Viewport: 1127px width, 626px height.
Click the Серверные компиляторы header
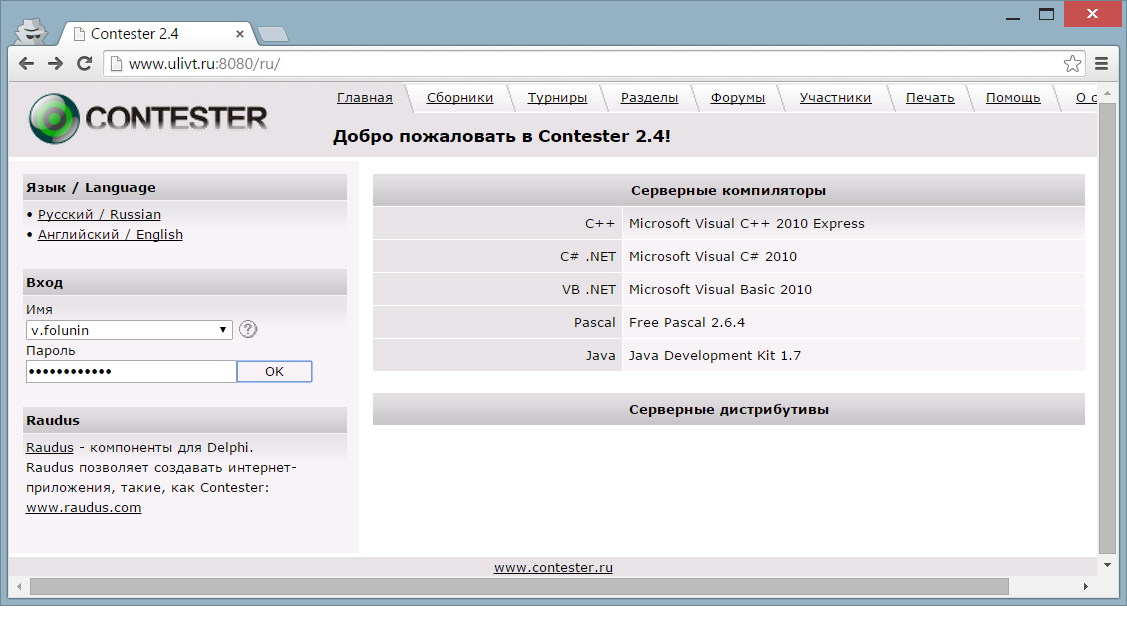729,190
